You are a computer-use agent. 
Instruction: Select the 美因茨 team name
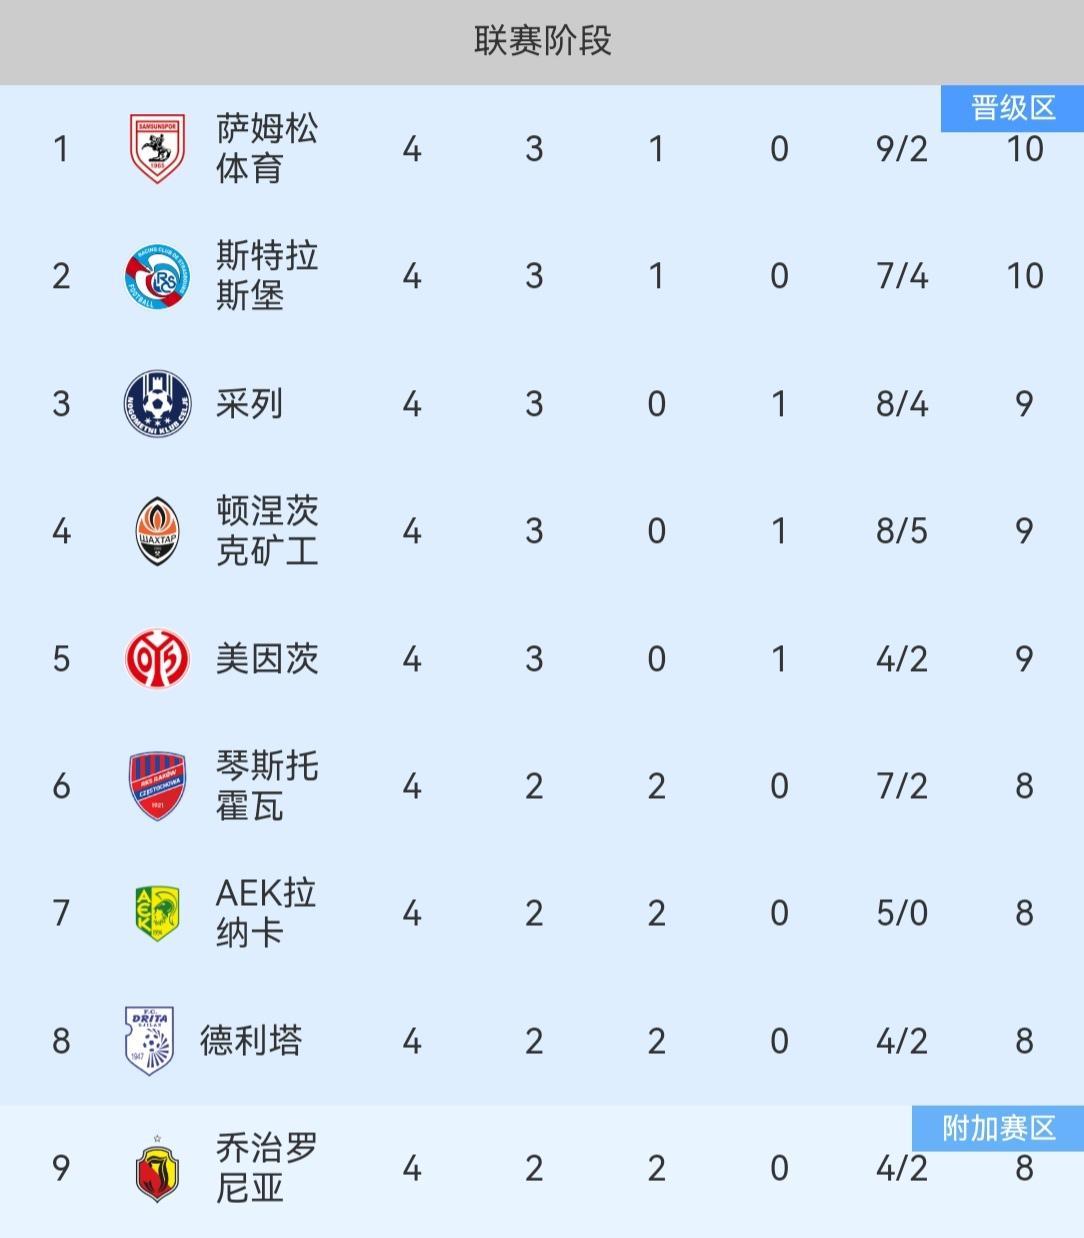pyautogui.click(x=266, y=658)
